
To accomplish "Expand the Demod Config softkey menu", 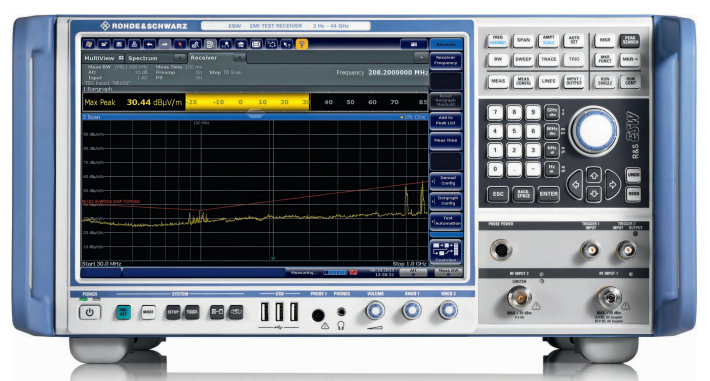I will pos(446,181).
